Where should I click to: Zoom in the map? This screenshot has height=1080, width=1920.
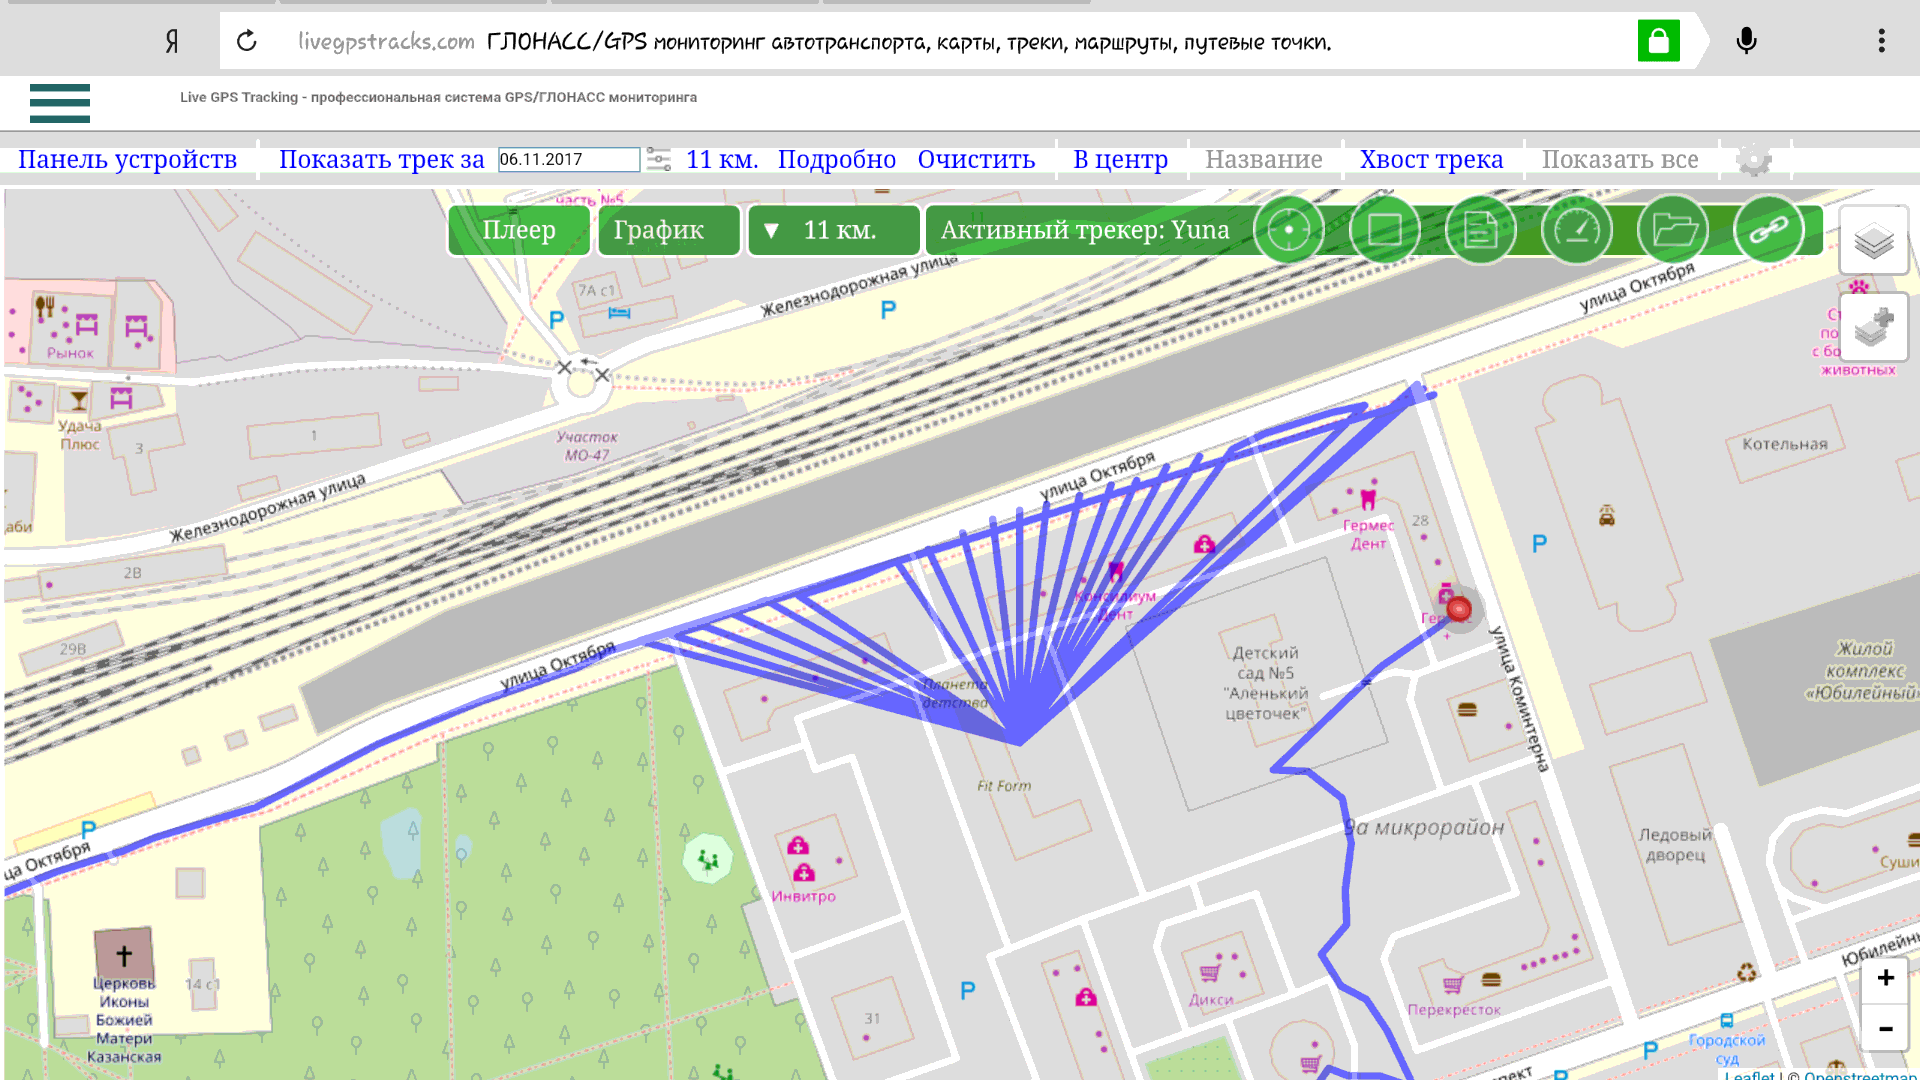pos(1885,978)
